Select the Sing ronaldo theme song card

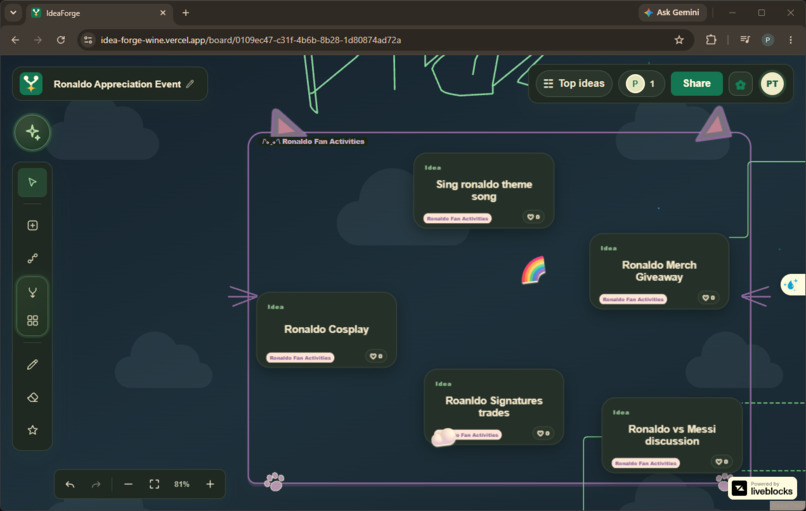(484, 191)
